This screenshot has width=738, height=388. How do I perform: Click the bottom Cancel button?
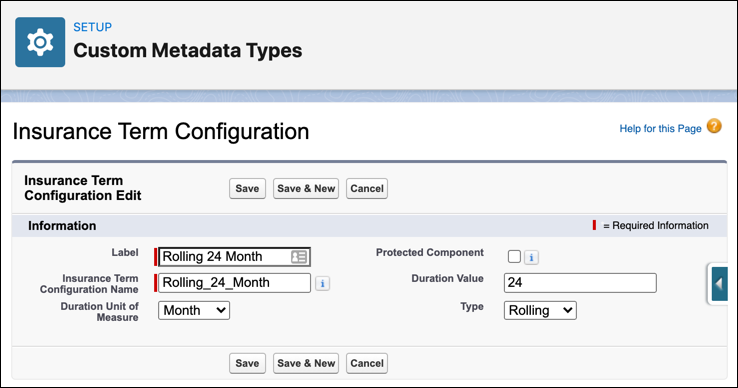coord(367,363)
